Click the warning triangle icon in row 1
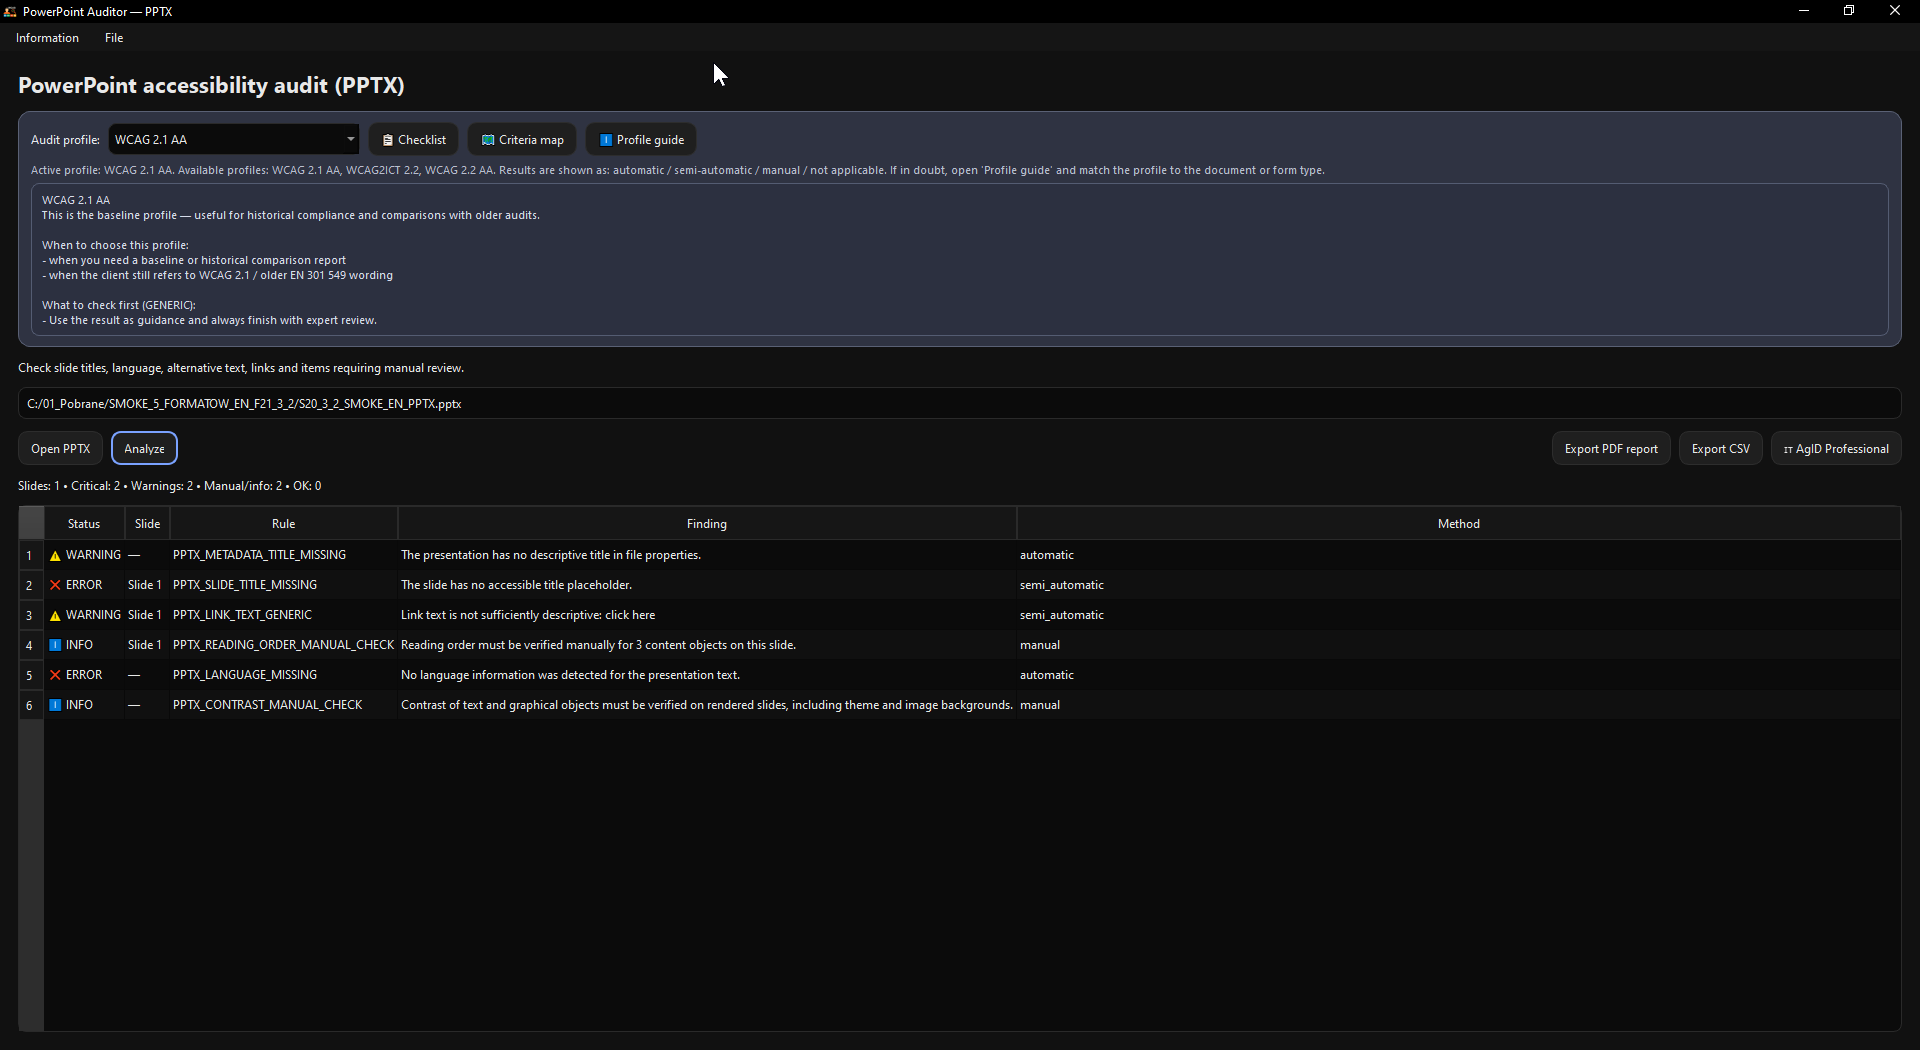 pyautogui.click(x=55, y=555)
